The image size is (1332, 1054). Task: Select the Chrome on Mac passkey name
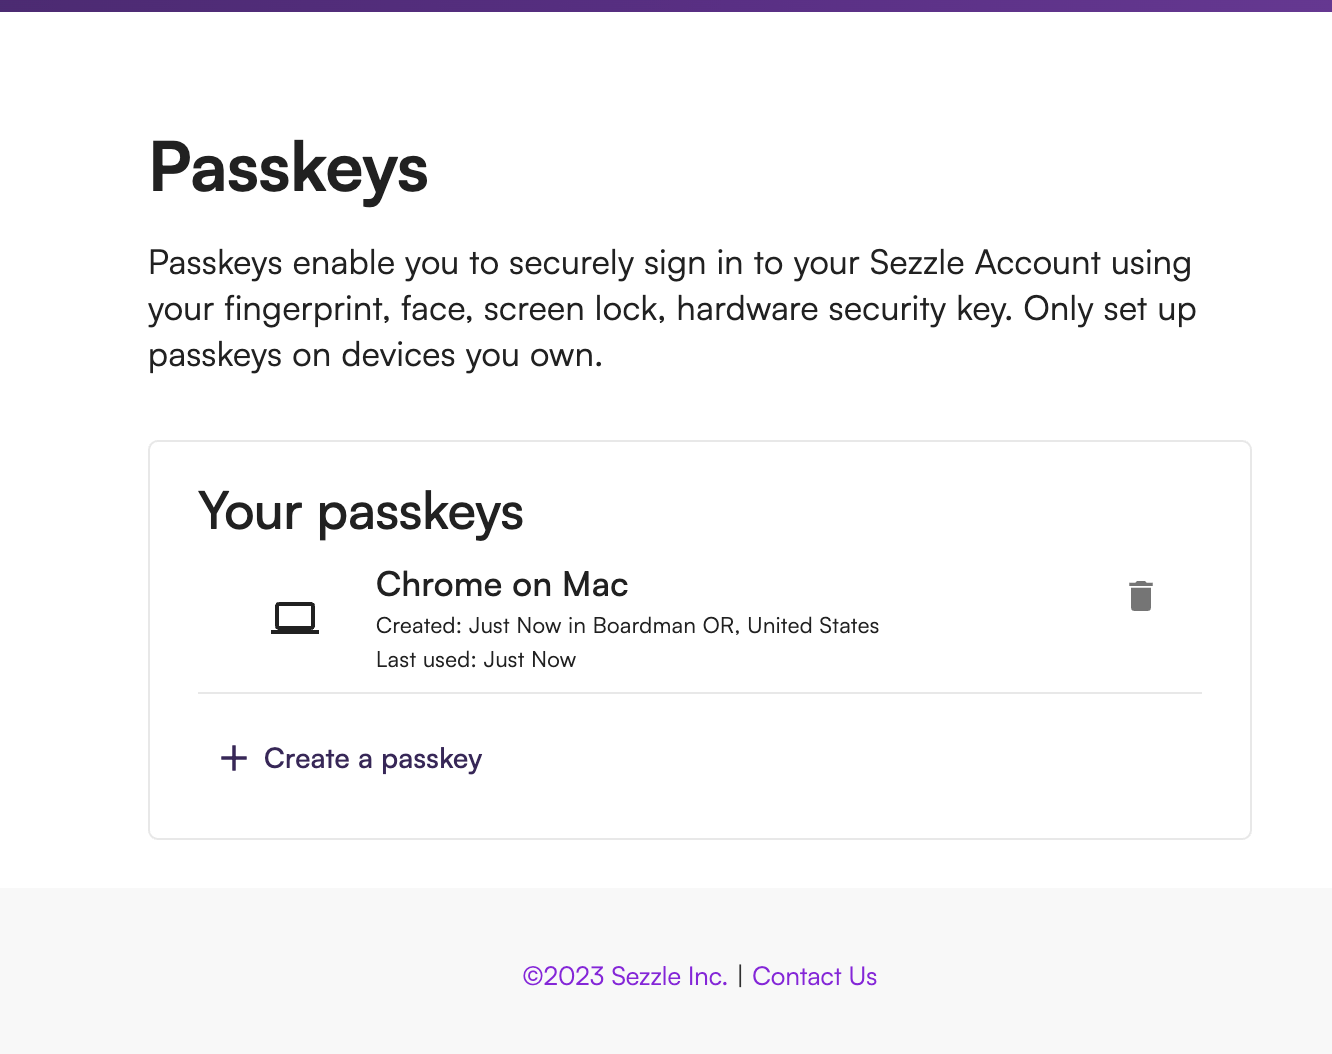click(x=501, y=584)
